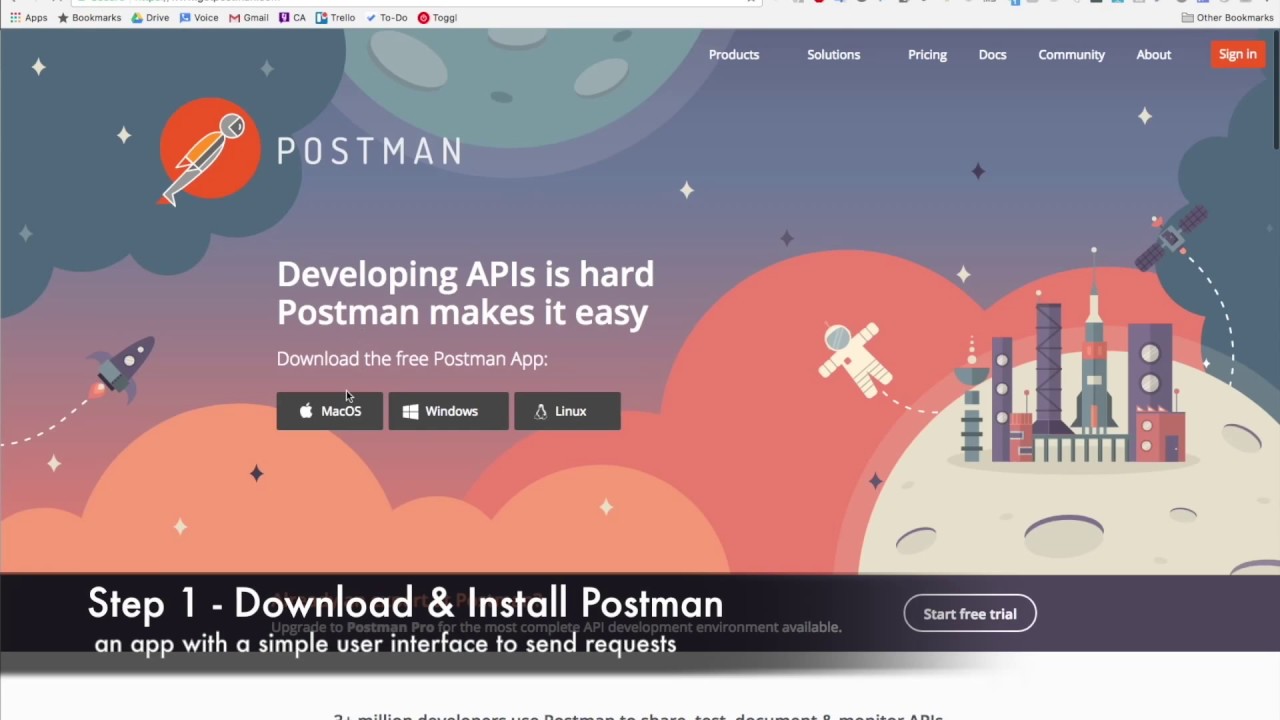Open the Solutions menu
The image size is (1280, 720).
click(833, 55)
